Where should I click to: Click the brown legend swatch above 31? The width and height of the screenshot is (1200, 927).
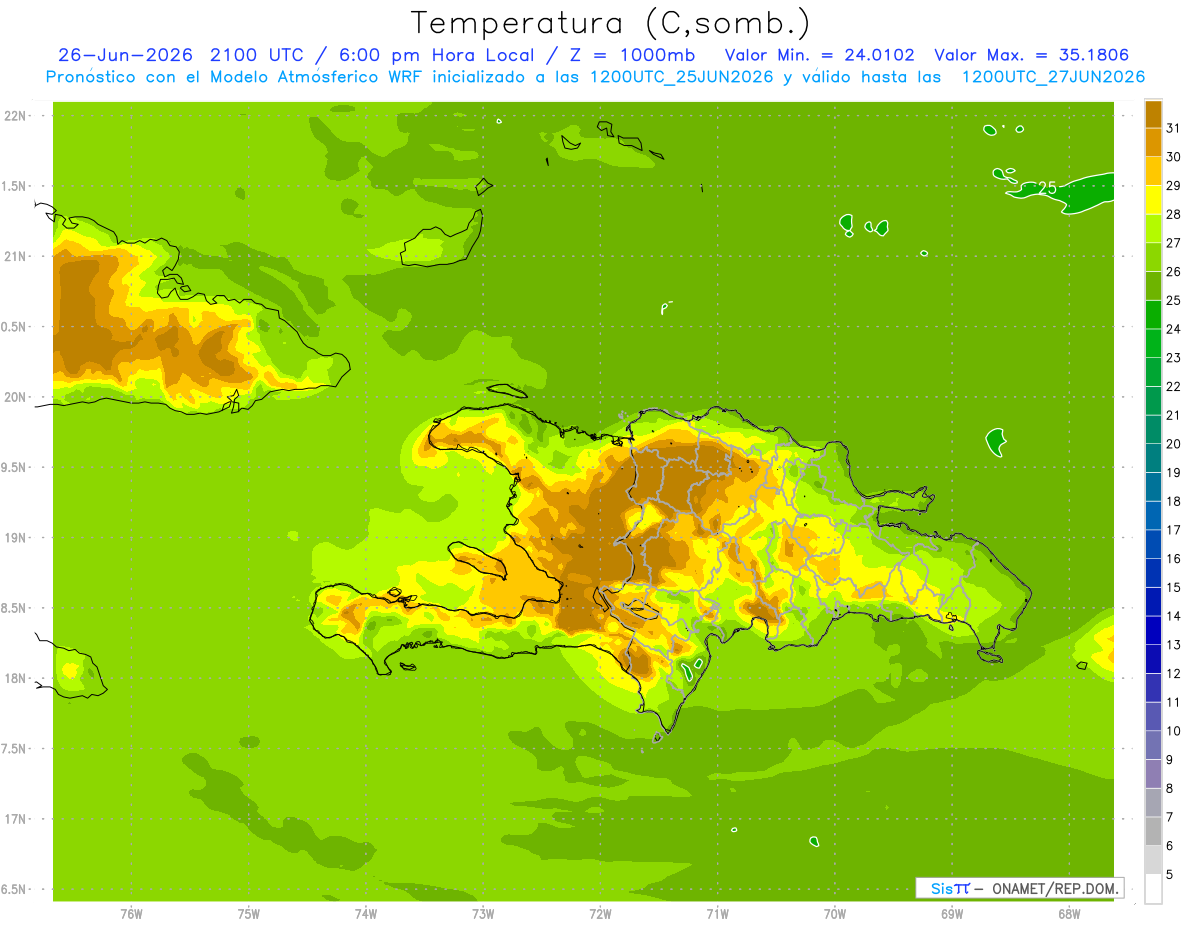(x=1153, y=115)
